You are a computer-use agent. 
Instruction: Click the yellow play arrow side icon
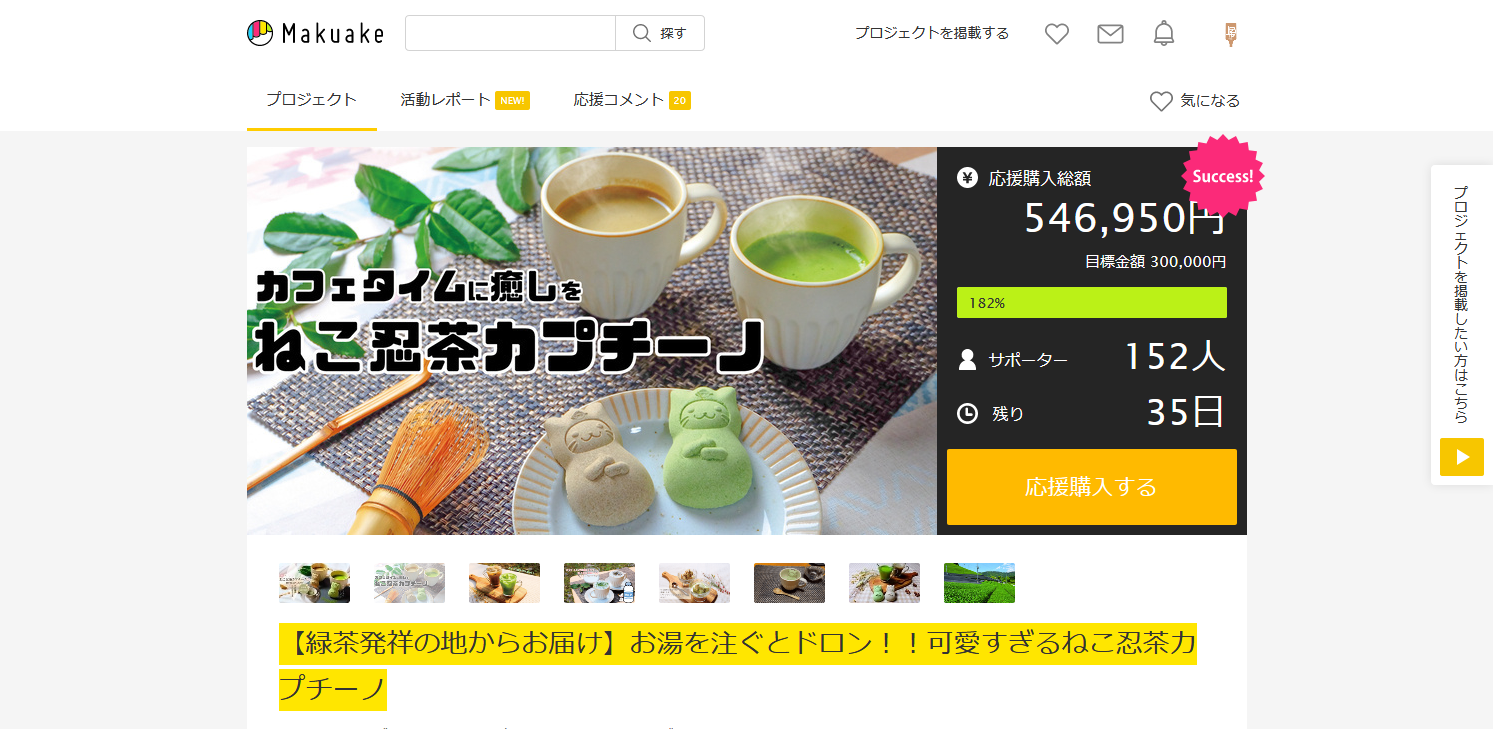pyautogui.click(x=1462, y=457)
